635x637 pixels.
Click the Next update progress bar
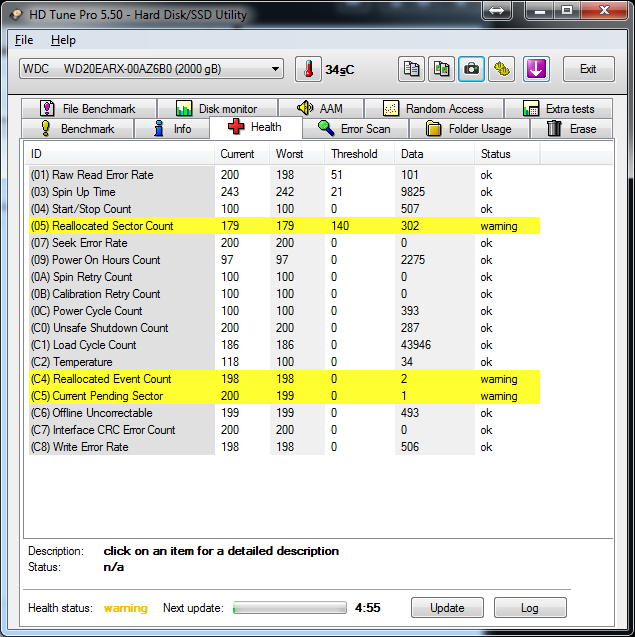point(290,608)
